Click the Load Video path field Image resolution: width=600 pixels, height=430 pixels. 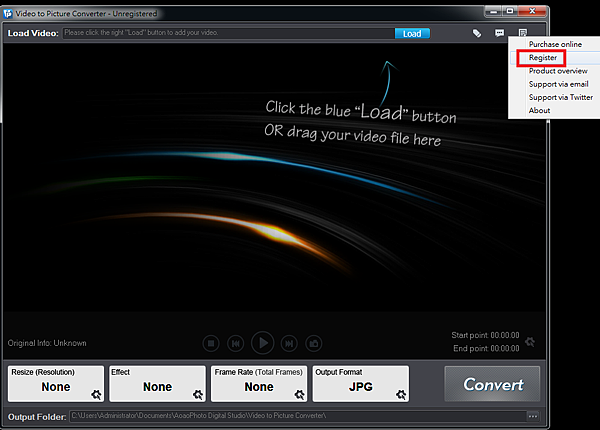(x=229, y=33)
